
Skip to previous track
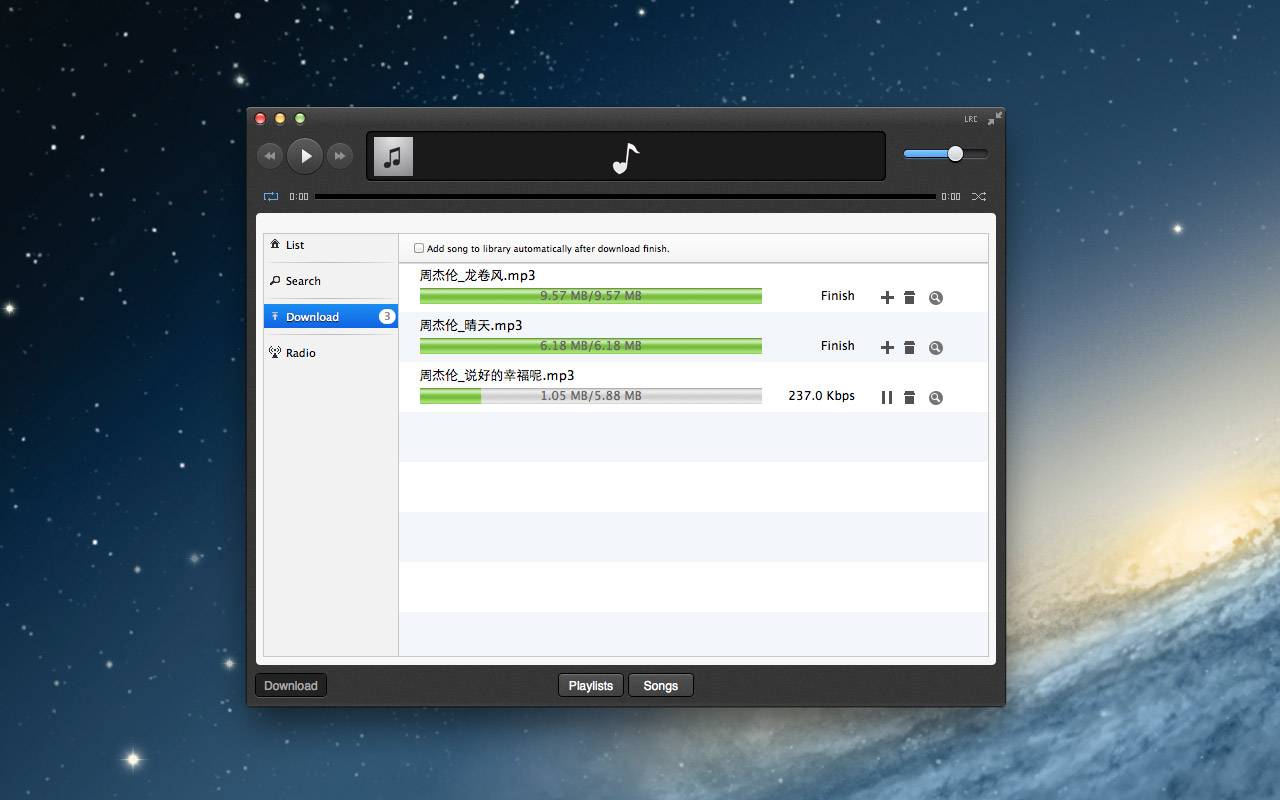270,156
